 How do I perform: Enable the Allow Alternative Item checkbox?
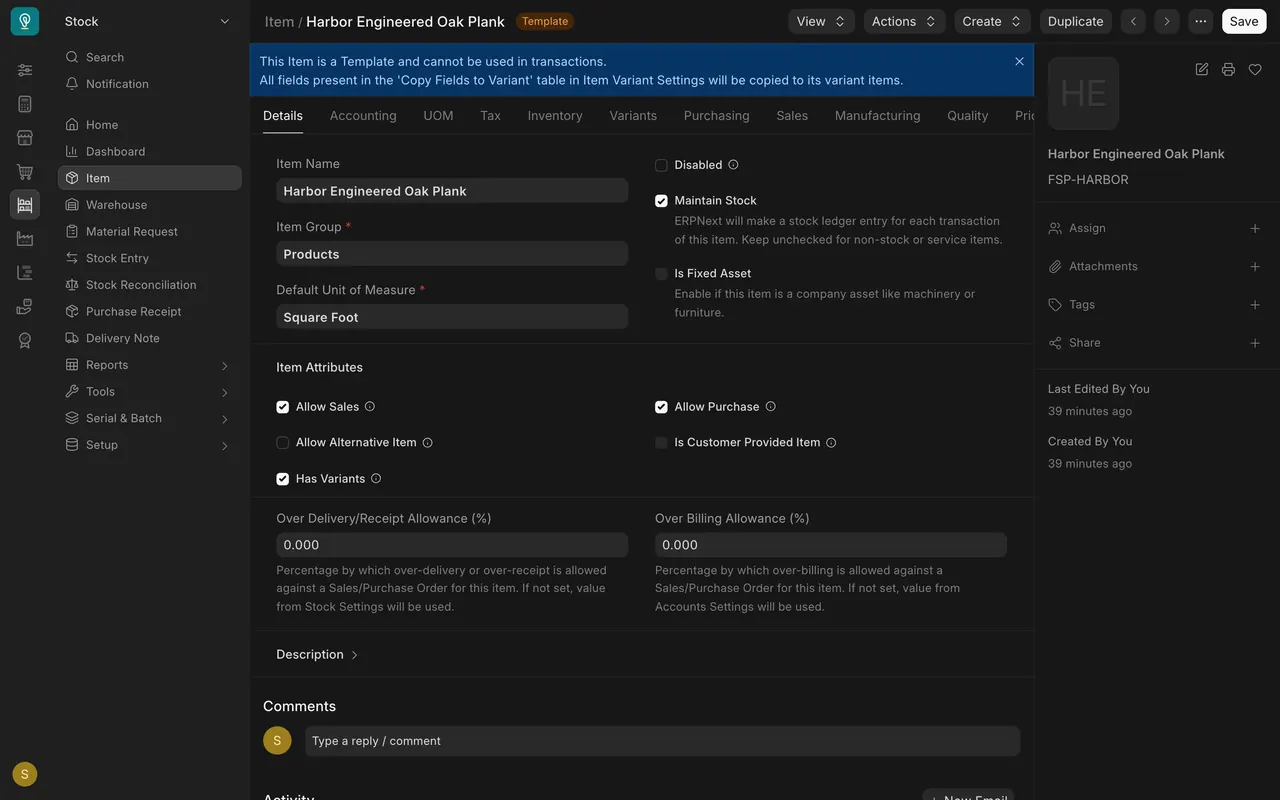[282, 443]
